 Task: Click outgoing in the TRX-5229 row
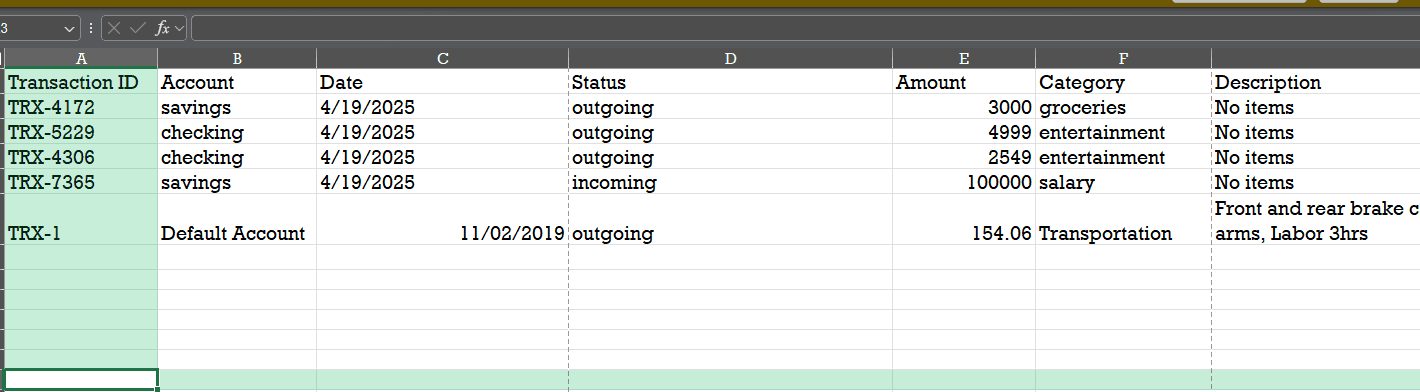tap(730, 132)
